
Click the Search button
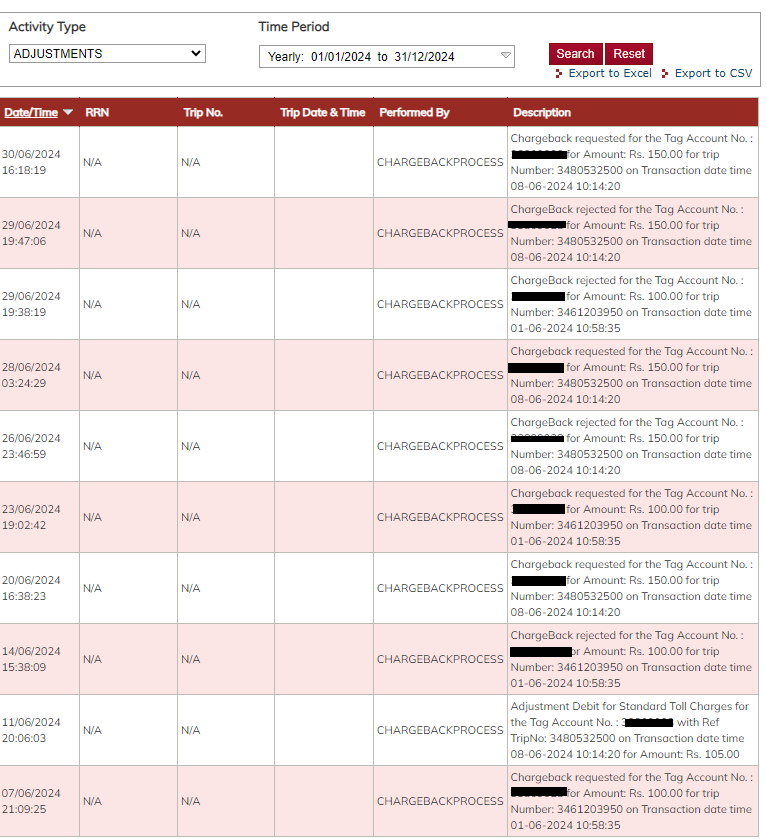point(576,54)
